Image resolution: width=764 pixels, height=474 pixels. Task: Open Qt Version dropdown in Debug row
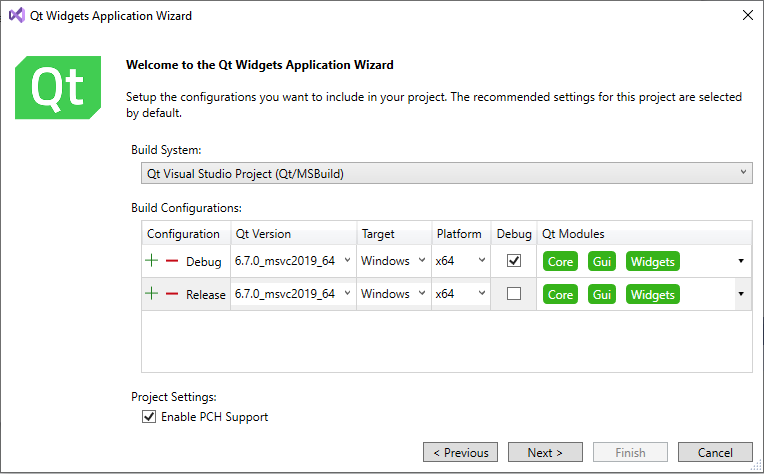[x=293, y=261]
